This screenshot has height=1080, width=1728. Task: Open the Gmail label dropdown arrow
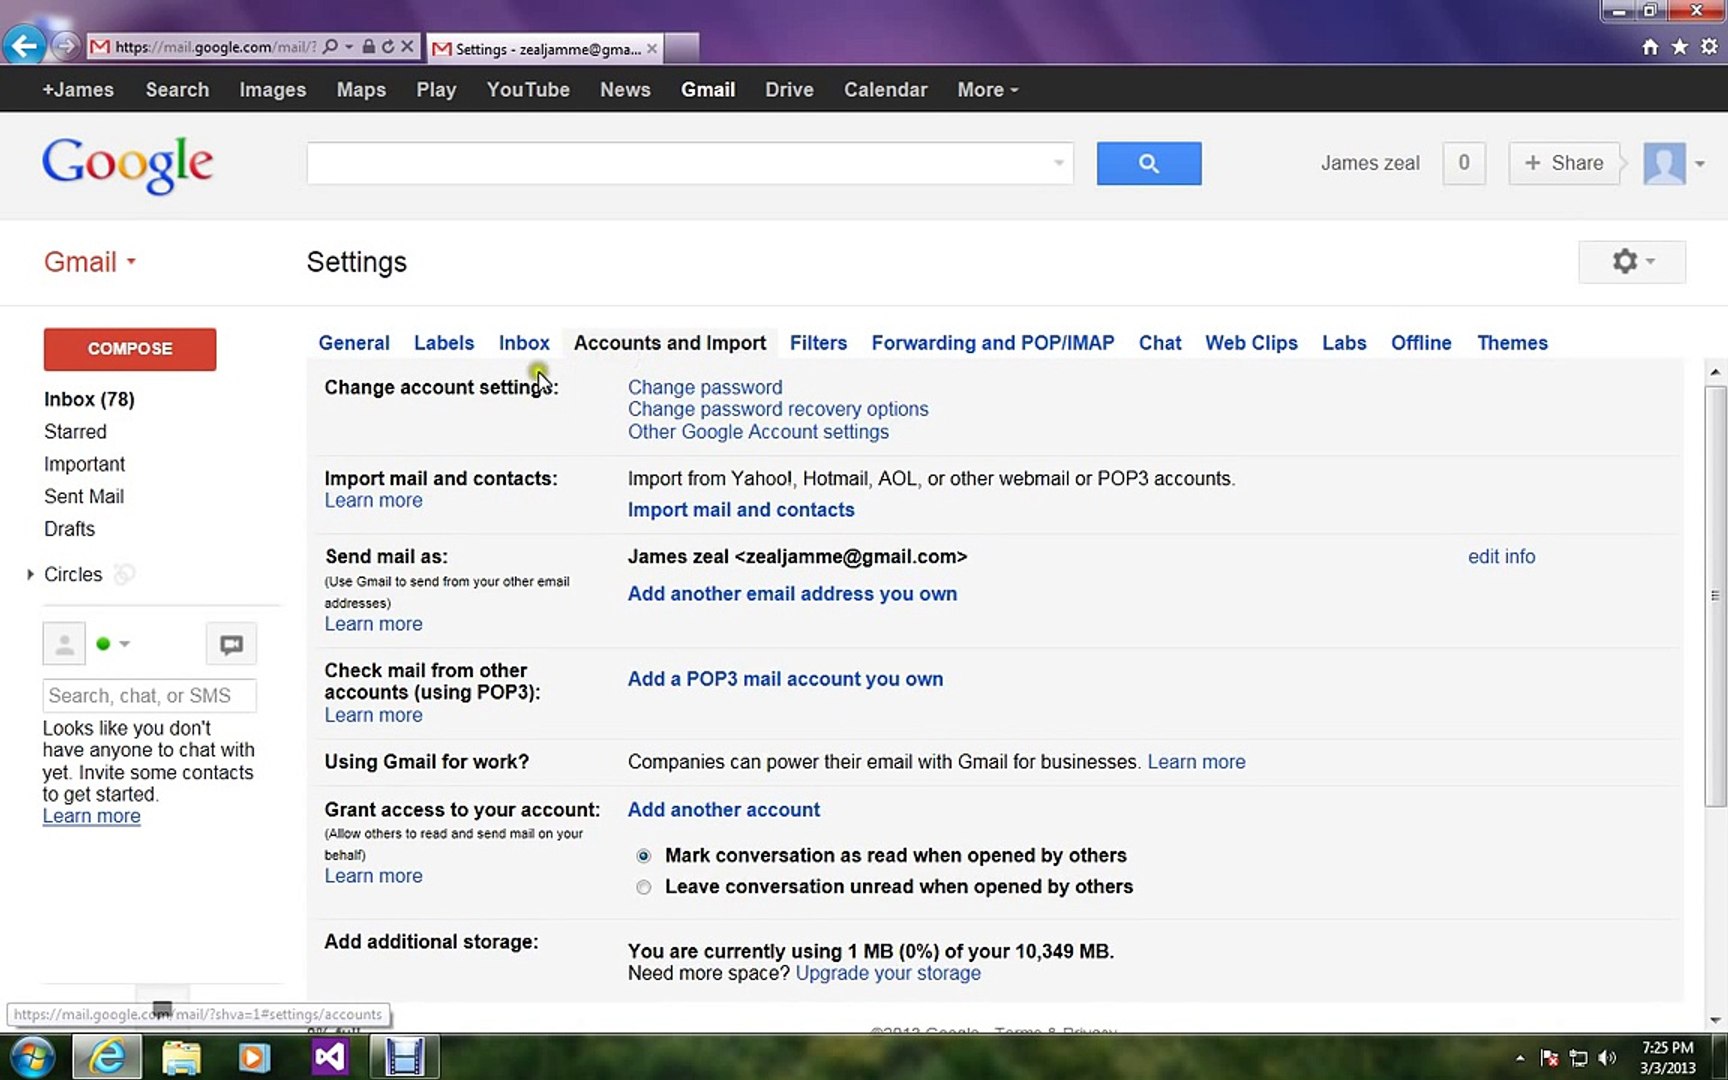coord(130,262)
